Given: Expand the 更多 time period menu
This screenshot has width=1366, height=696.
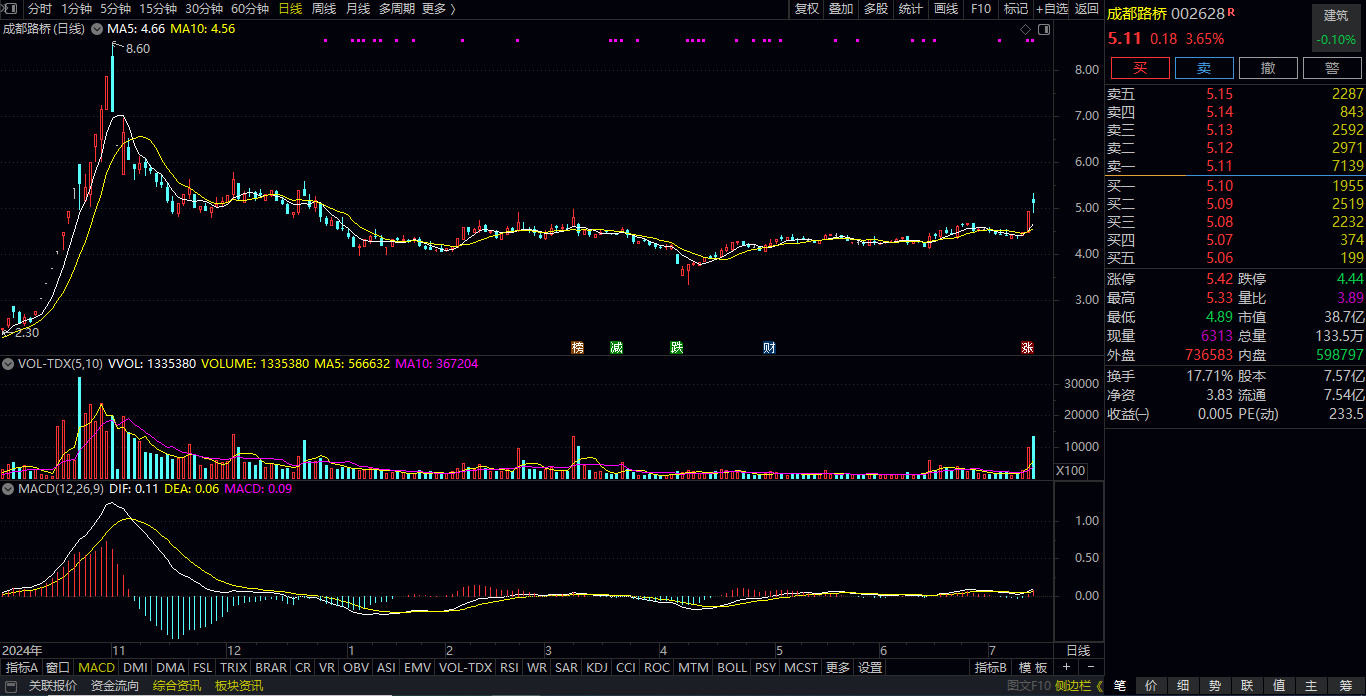Looking at the screenshot, I should pos(438,9).
